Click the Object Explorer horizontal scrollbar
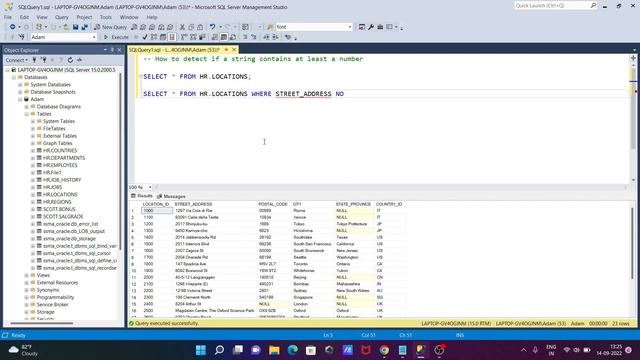Image resolution: width=640 pixels, height=360 pixels. 42,323
